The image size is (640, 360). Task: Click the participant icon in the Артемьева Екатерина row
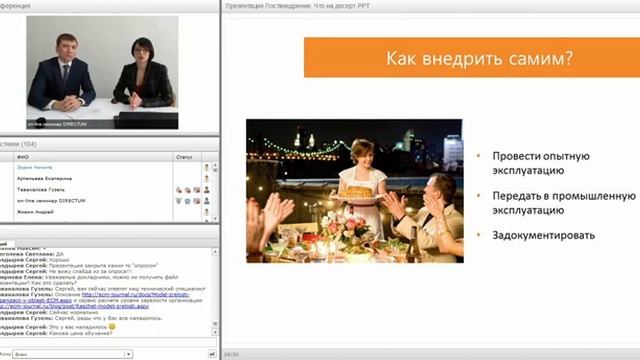tap(207, 178)
